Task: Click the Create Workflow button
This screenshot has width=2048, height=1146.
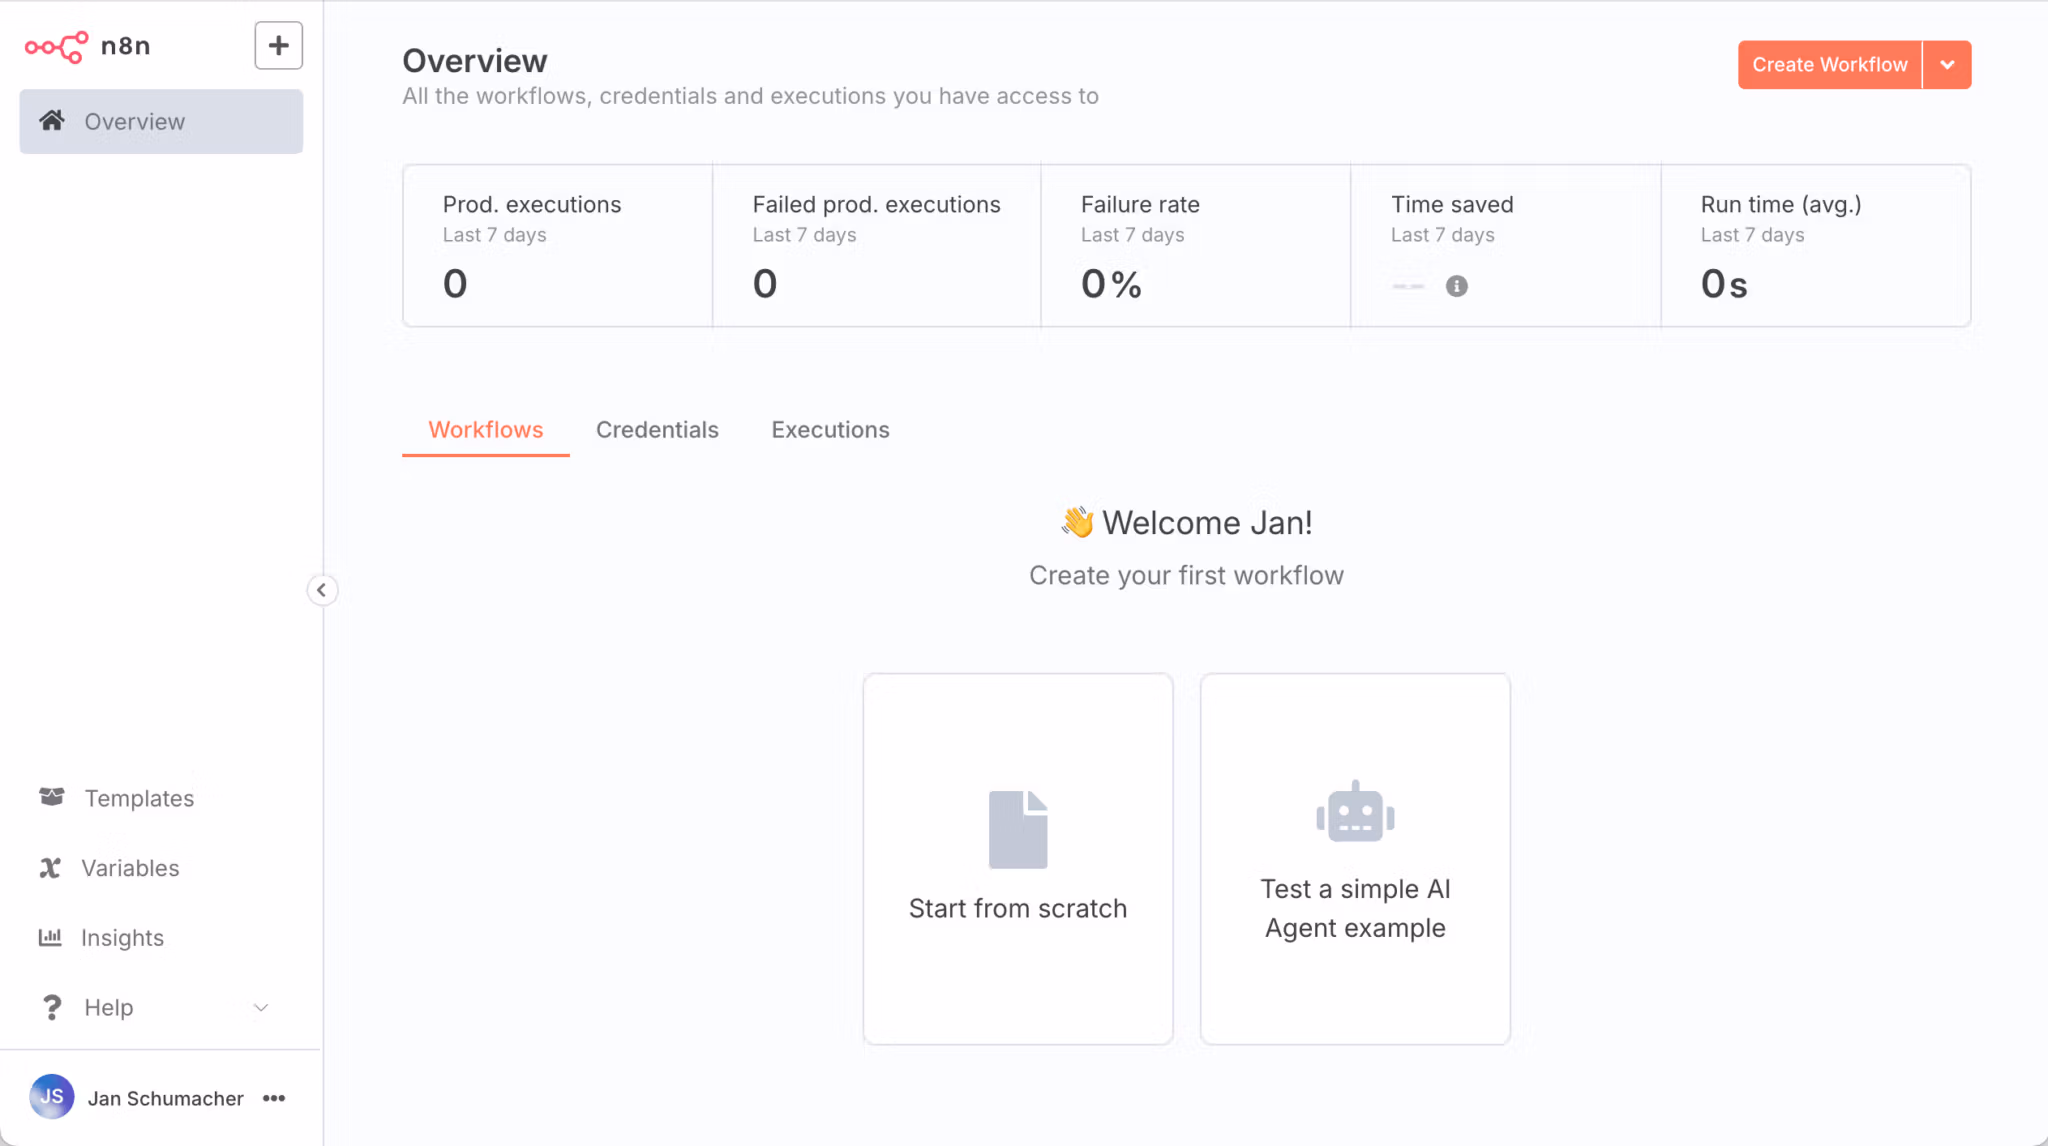Action: [1828, 64]
